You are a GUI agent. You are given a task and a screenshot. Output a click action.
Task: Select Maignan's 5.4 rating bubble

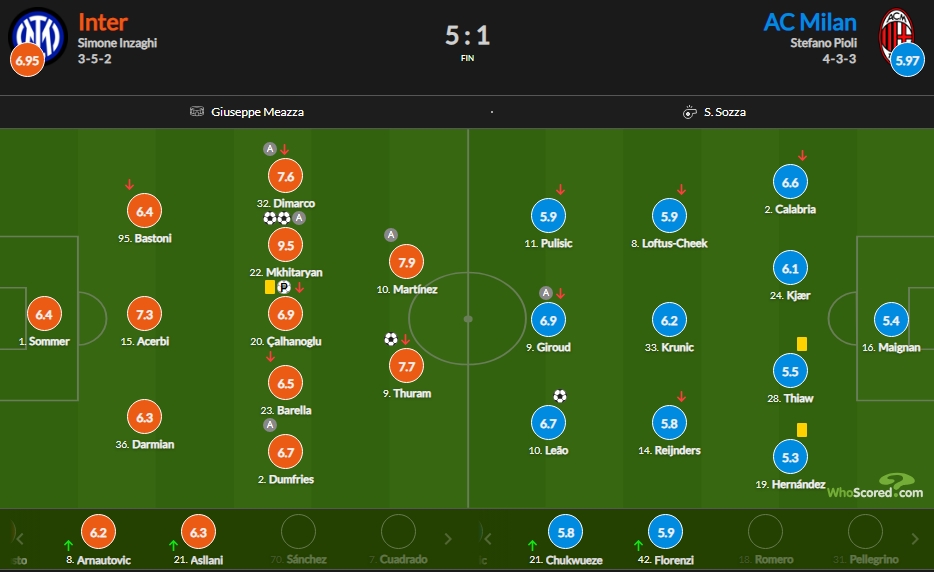[x=891, y=320]
